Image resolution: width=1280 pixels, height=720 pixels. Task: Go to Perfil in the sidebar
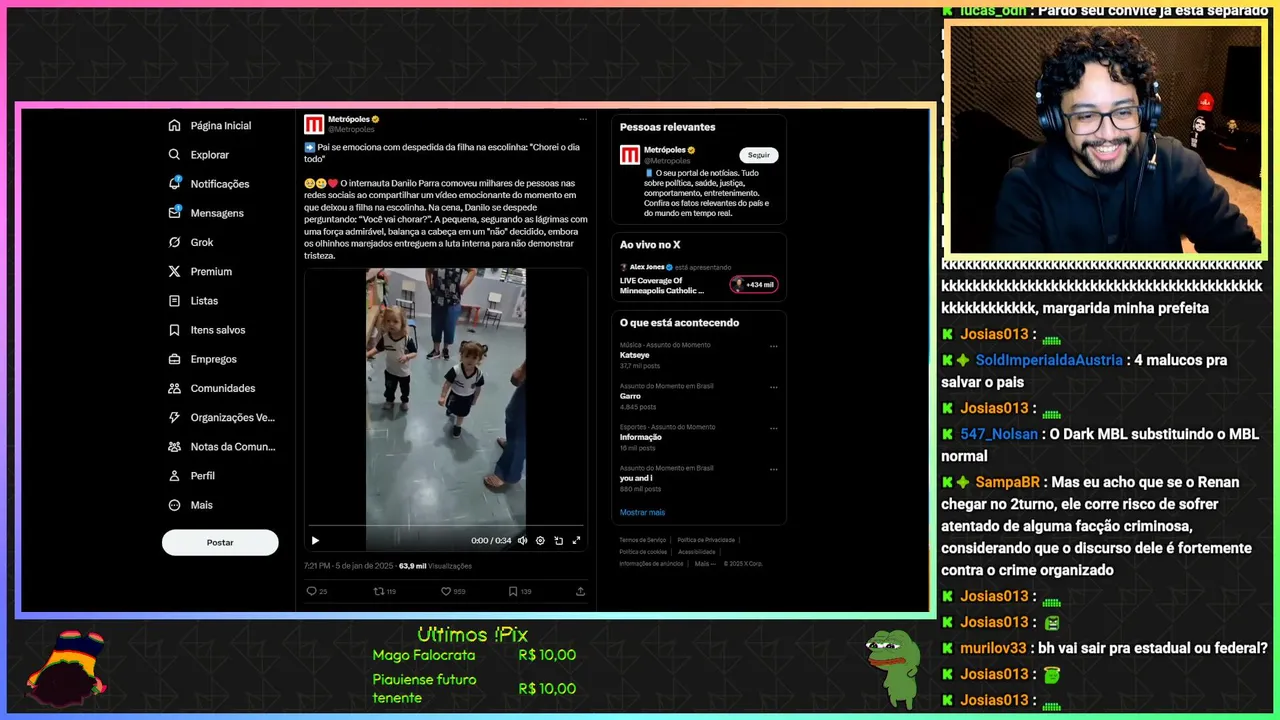point(192,476)
